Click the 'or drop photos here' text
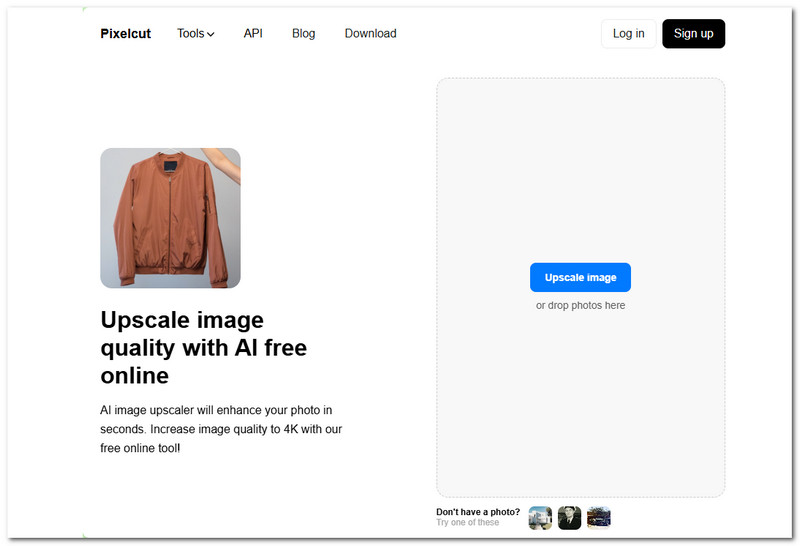The width and height of the screenshot is (800, 546). coord(580,305)
